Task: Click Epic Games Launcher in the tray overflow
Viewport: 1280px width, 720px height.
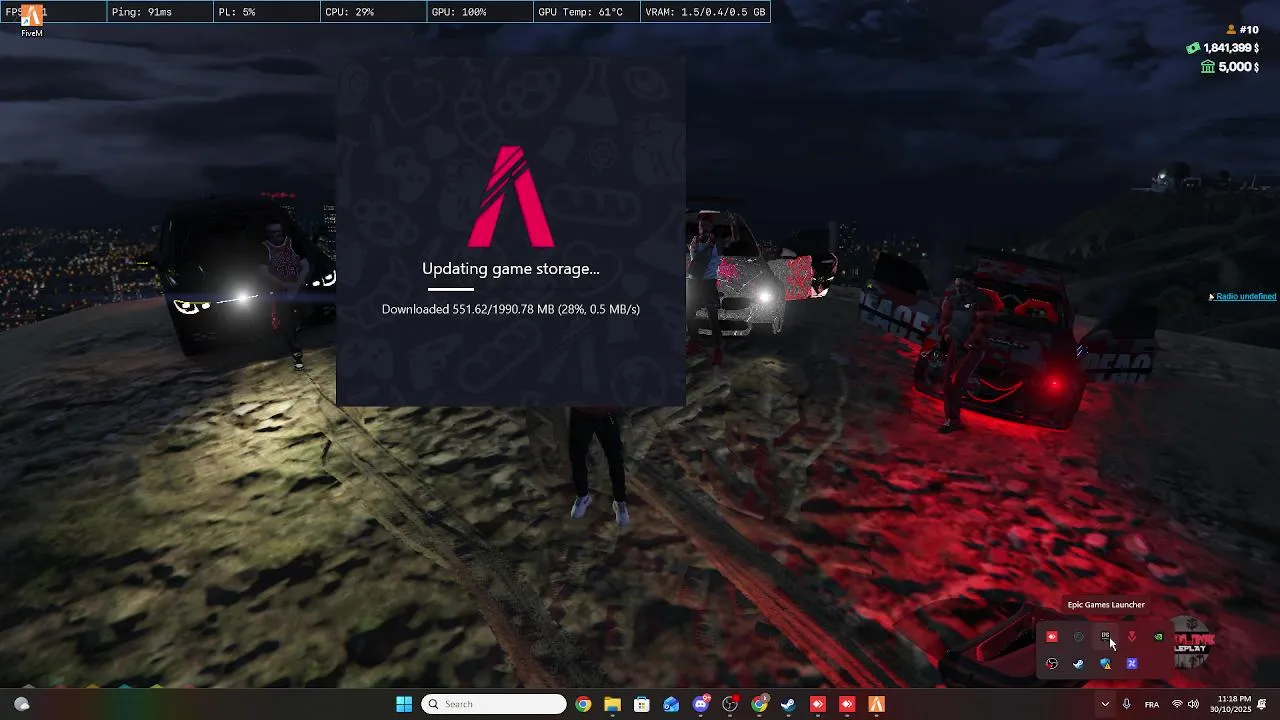Action: (x=1105, y=636)
